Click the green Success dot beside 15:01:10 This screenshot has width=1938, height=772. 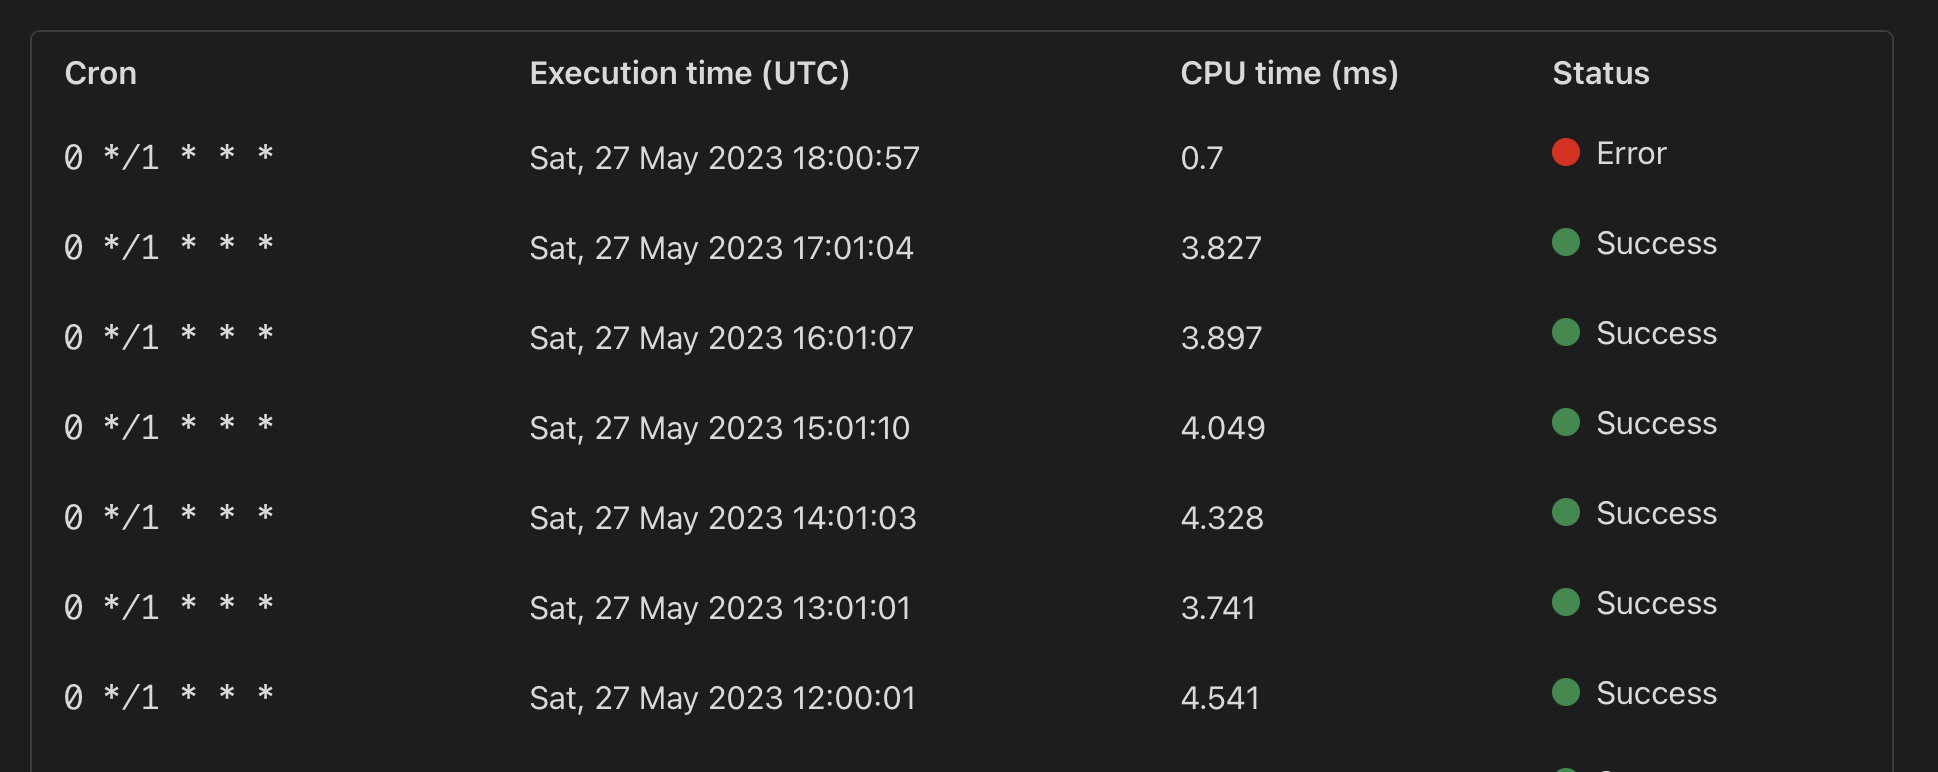coord(1565,422)
